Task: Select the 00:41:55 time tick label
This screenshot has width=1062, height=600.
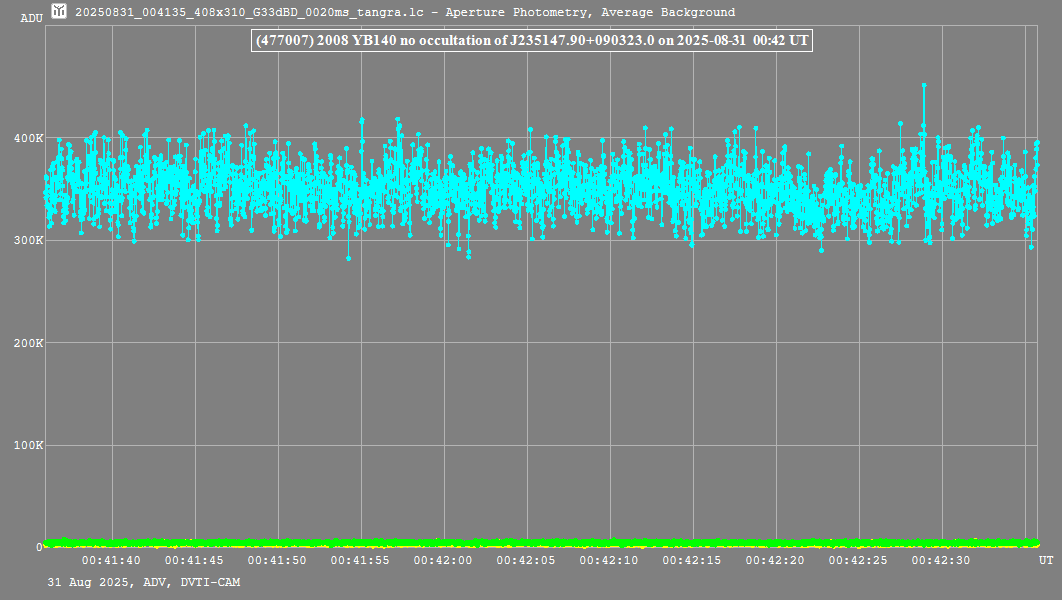Action: 360,561
